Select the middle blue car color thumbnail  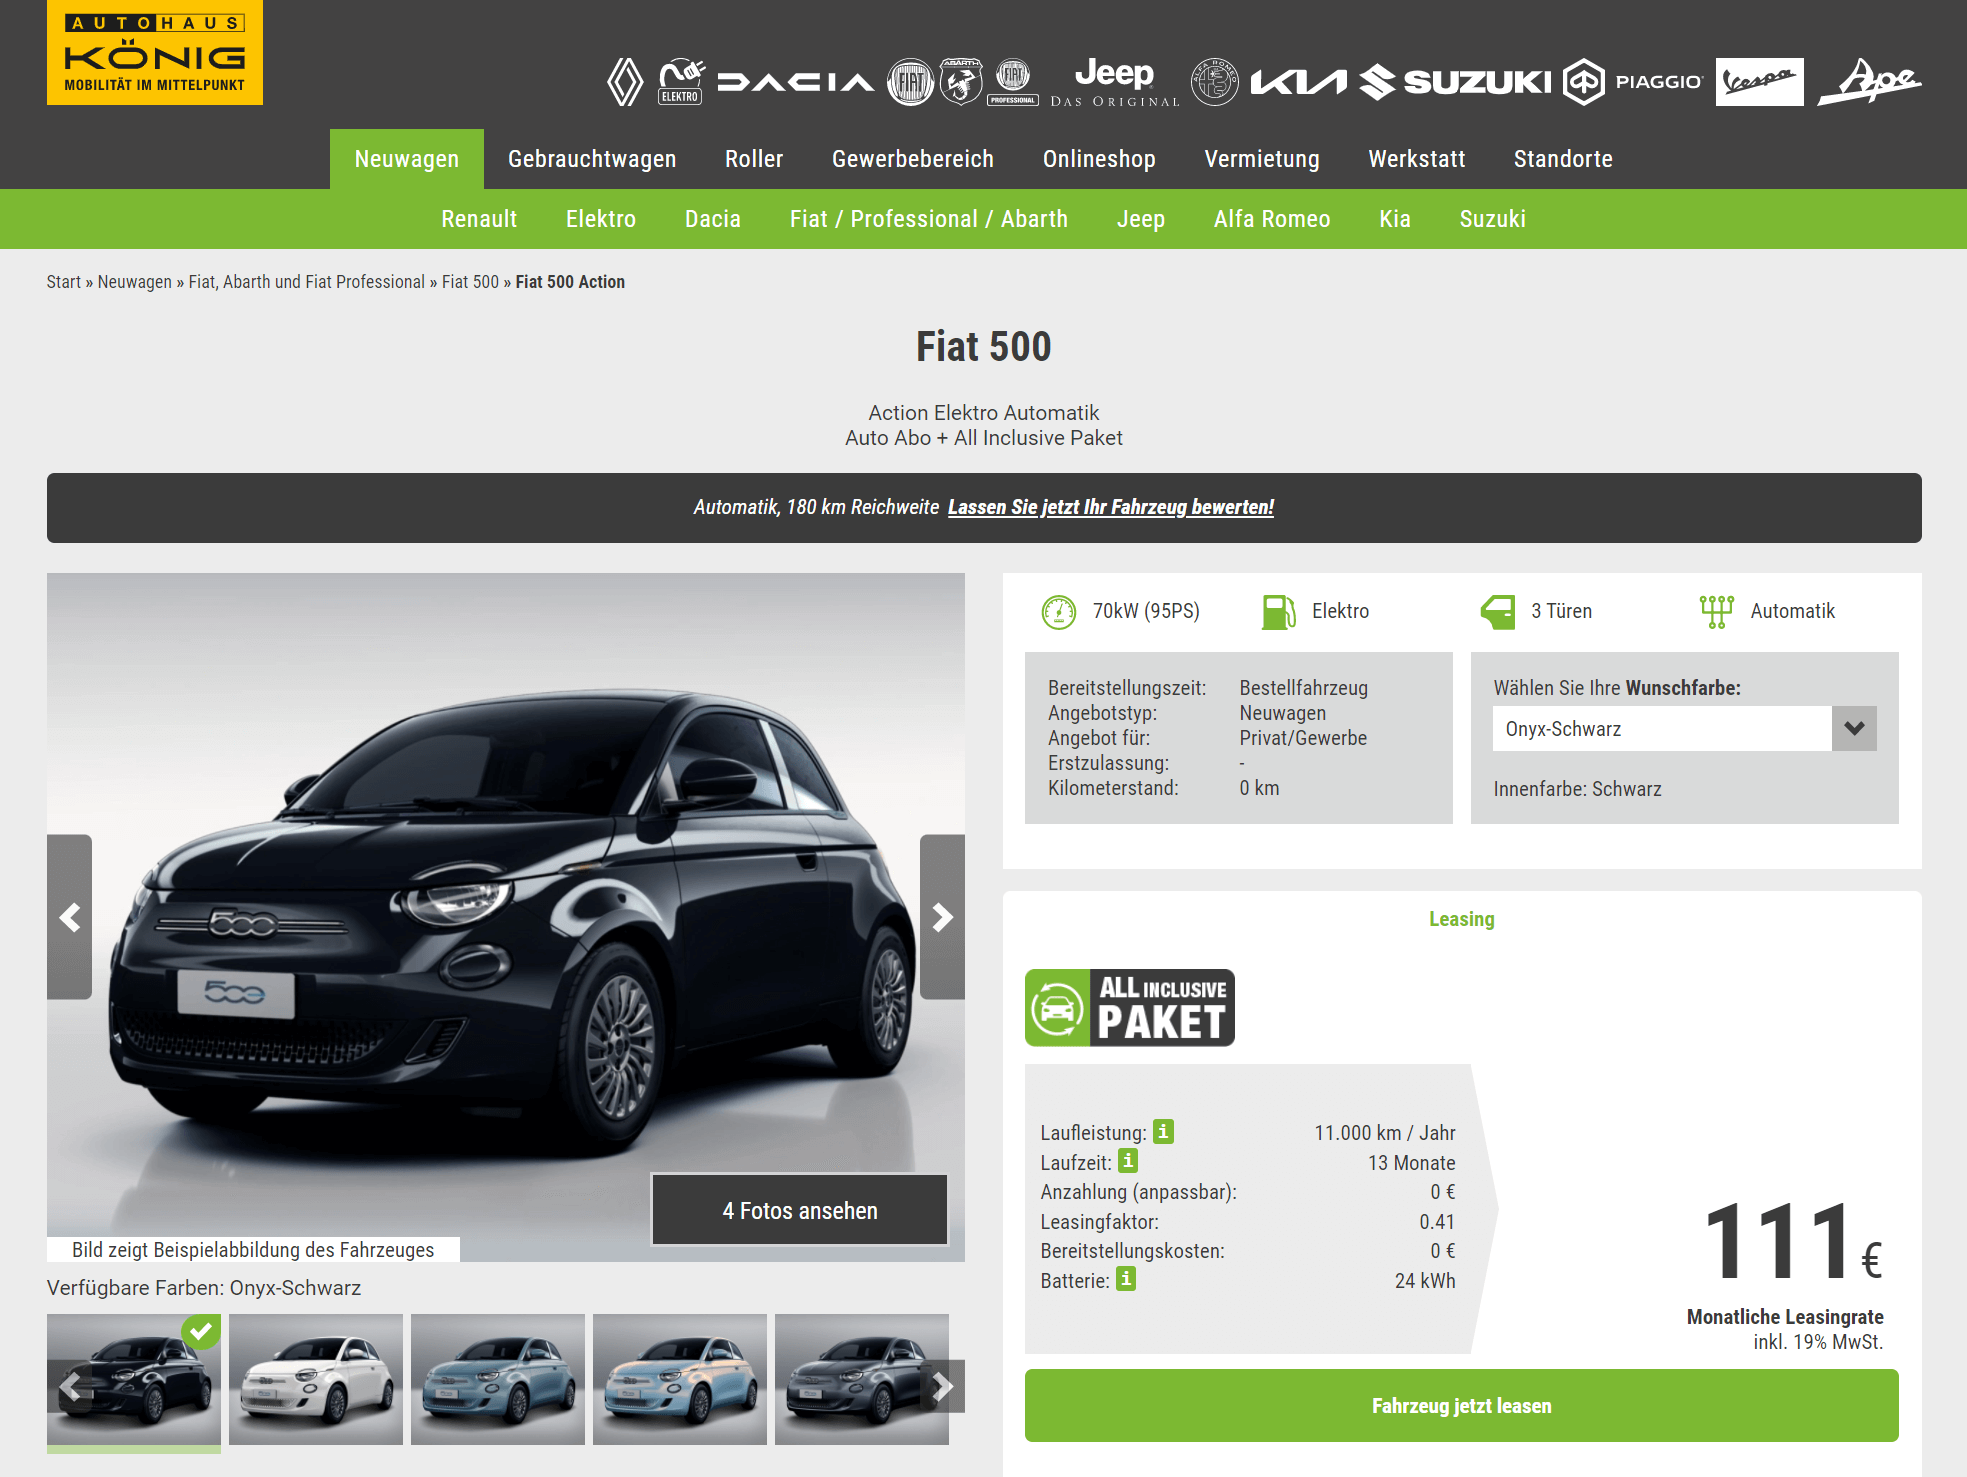click(498, 1379)
